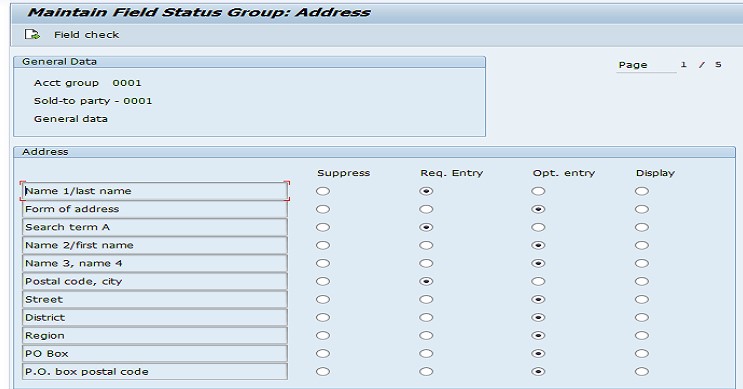
Task: Suppress the PO Box field
Action: coord(323,353)
